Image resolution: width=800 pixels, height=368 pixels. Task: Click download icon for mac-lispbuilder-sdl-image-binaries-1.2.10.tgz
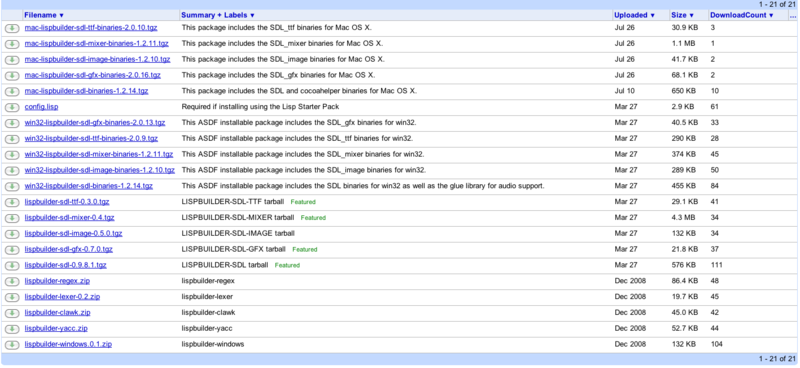click(x=11, y=59)
